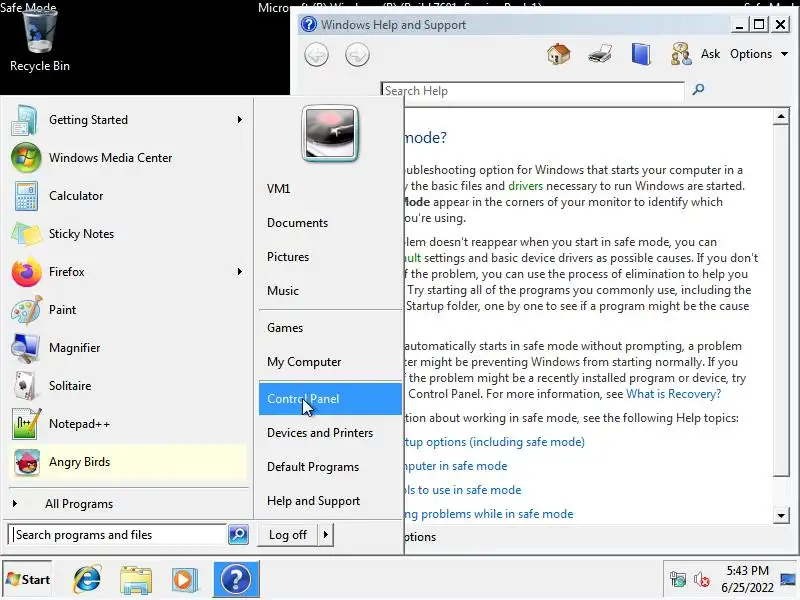Click in Search Help field
The height and width of the screenshot is (600, 800).
(532, 91)
